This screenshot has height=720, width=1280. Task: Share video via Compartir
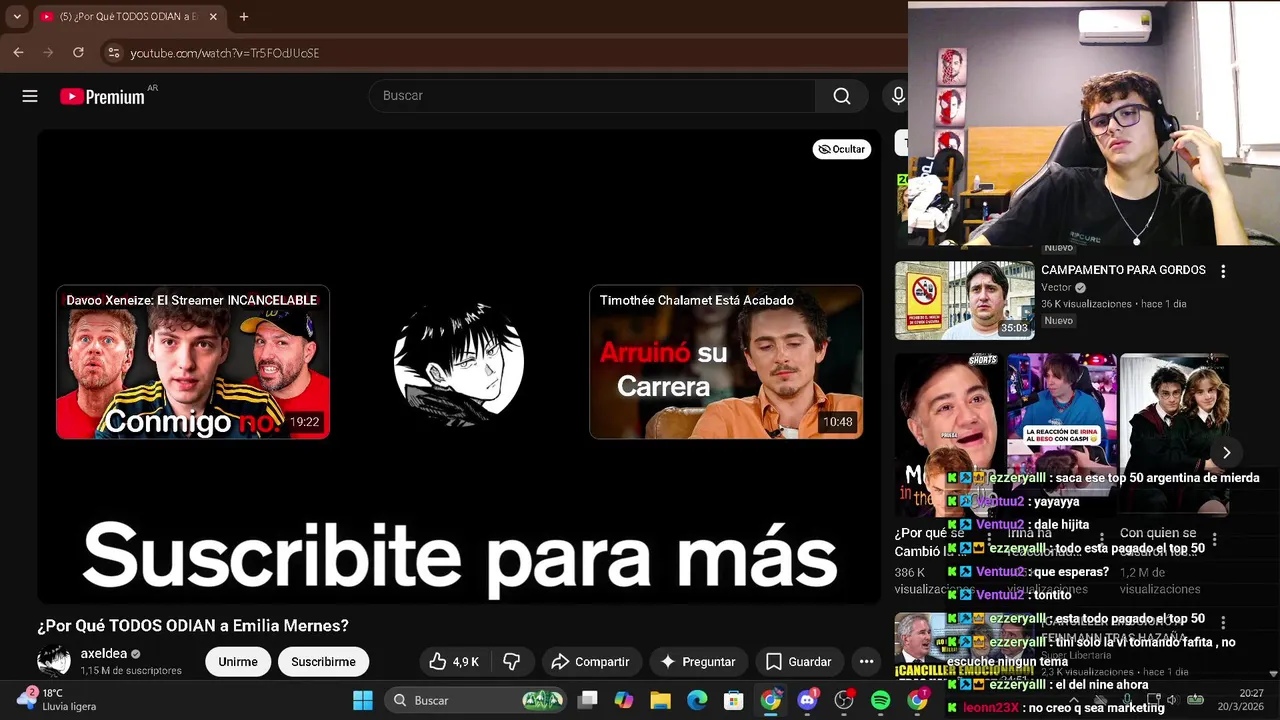coord(590,662)
